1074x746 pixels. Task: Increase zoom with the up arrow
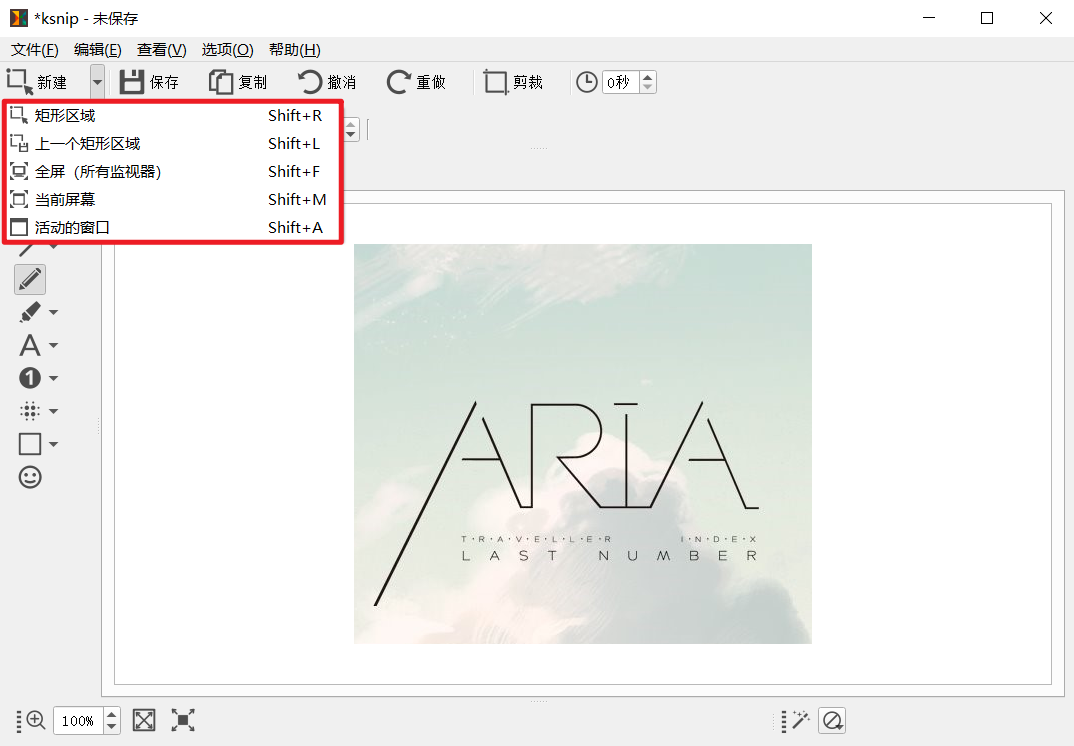click(112, 714)
